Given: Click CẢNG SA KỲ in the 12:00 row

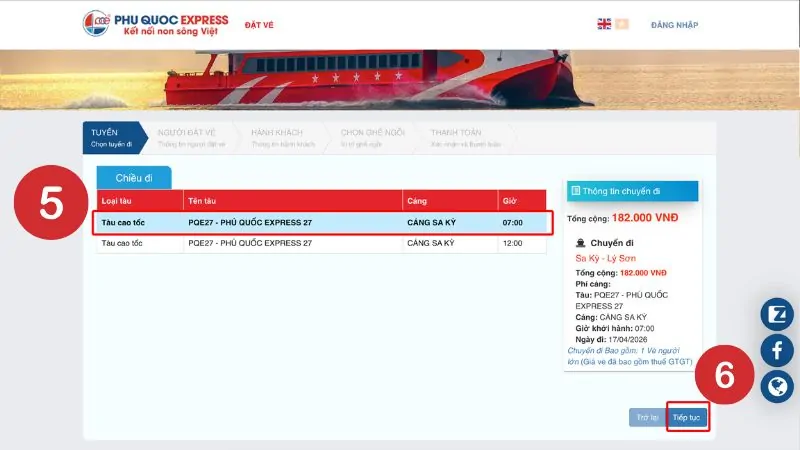Looking at the screenshot, I should [x=431, y=243].
